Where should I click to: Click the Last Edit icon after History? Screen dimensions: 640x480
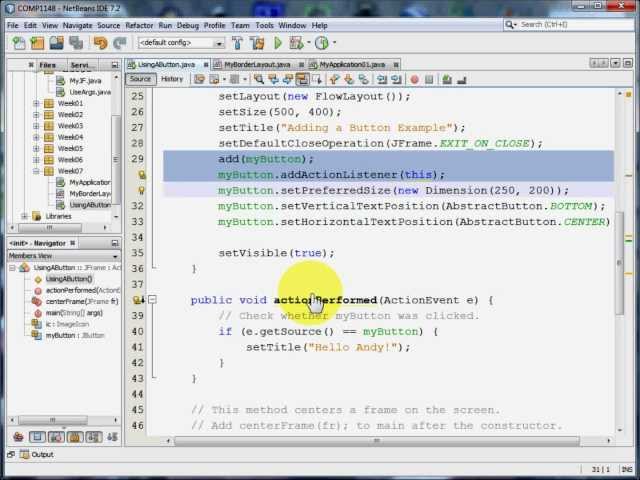[x=199, y=79]
